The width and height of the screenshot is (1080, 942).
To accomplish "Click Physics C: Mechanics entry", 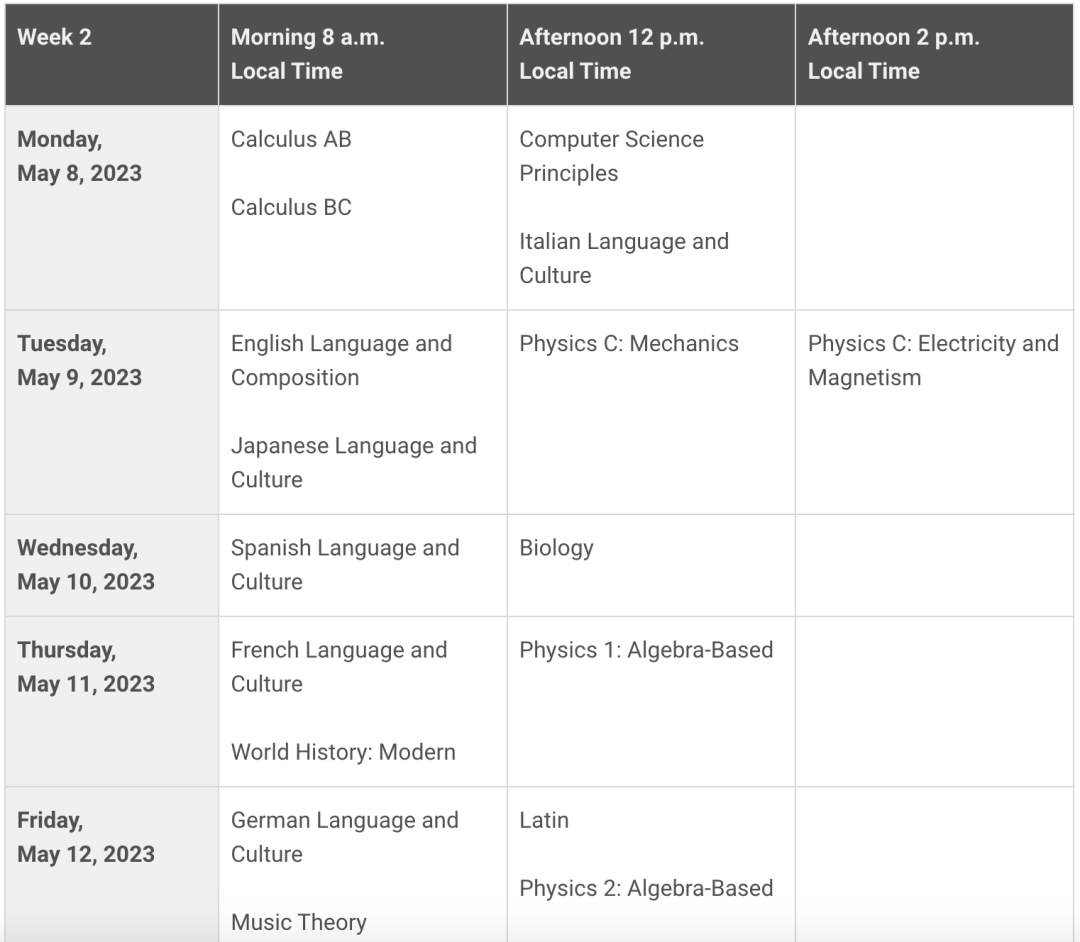I will click(628, 344).
